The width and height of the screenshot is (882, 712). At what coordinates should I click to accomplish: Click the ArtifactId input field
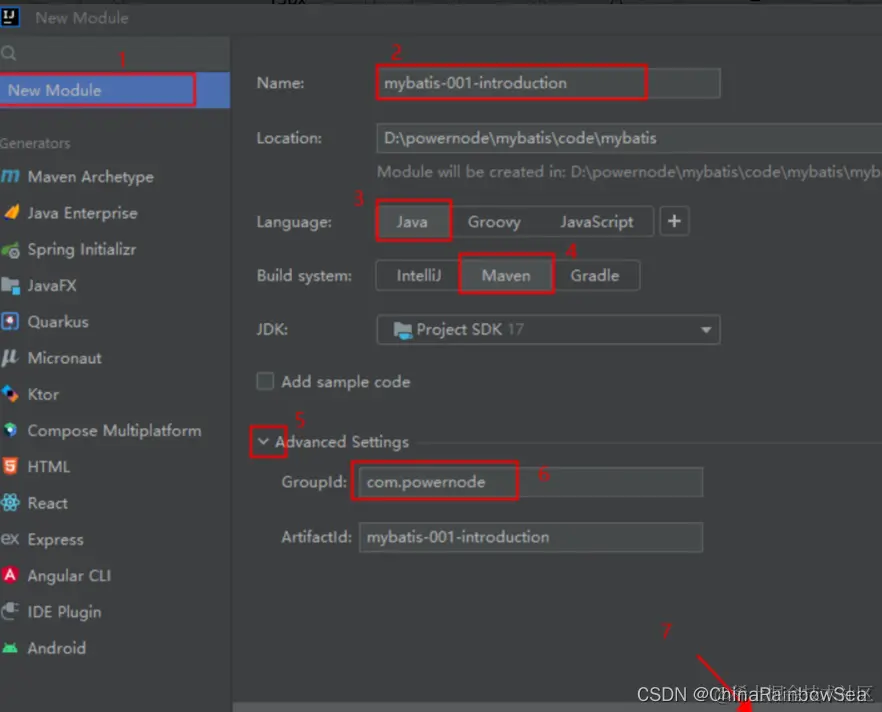pos(531,537)
